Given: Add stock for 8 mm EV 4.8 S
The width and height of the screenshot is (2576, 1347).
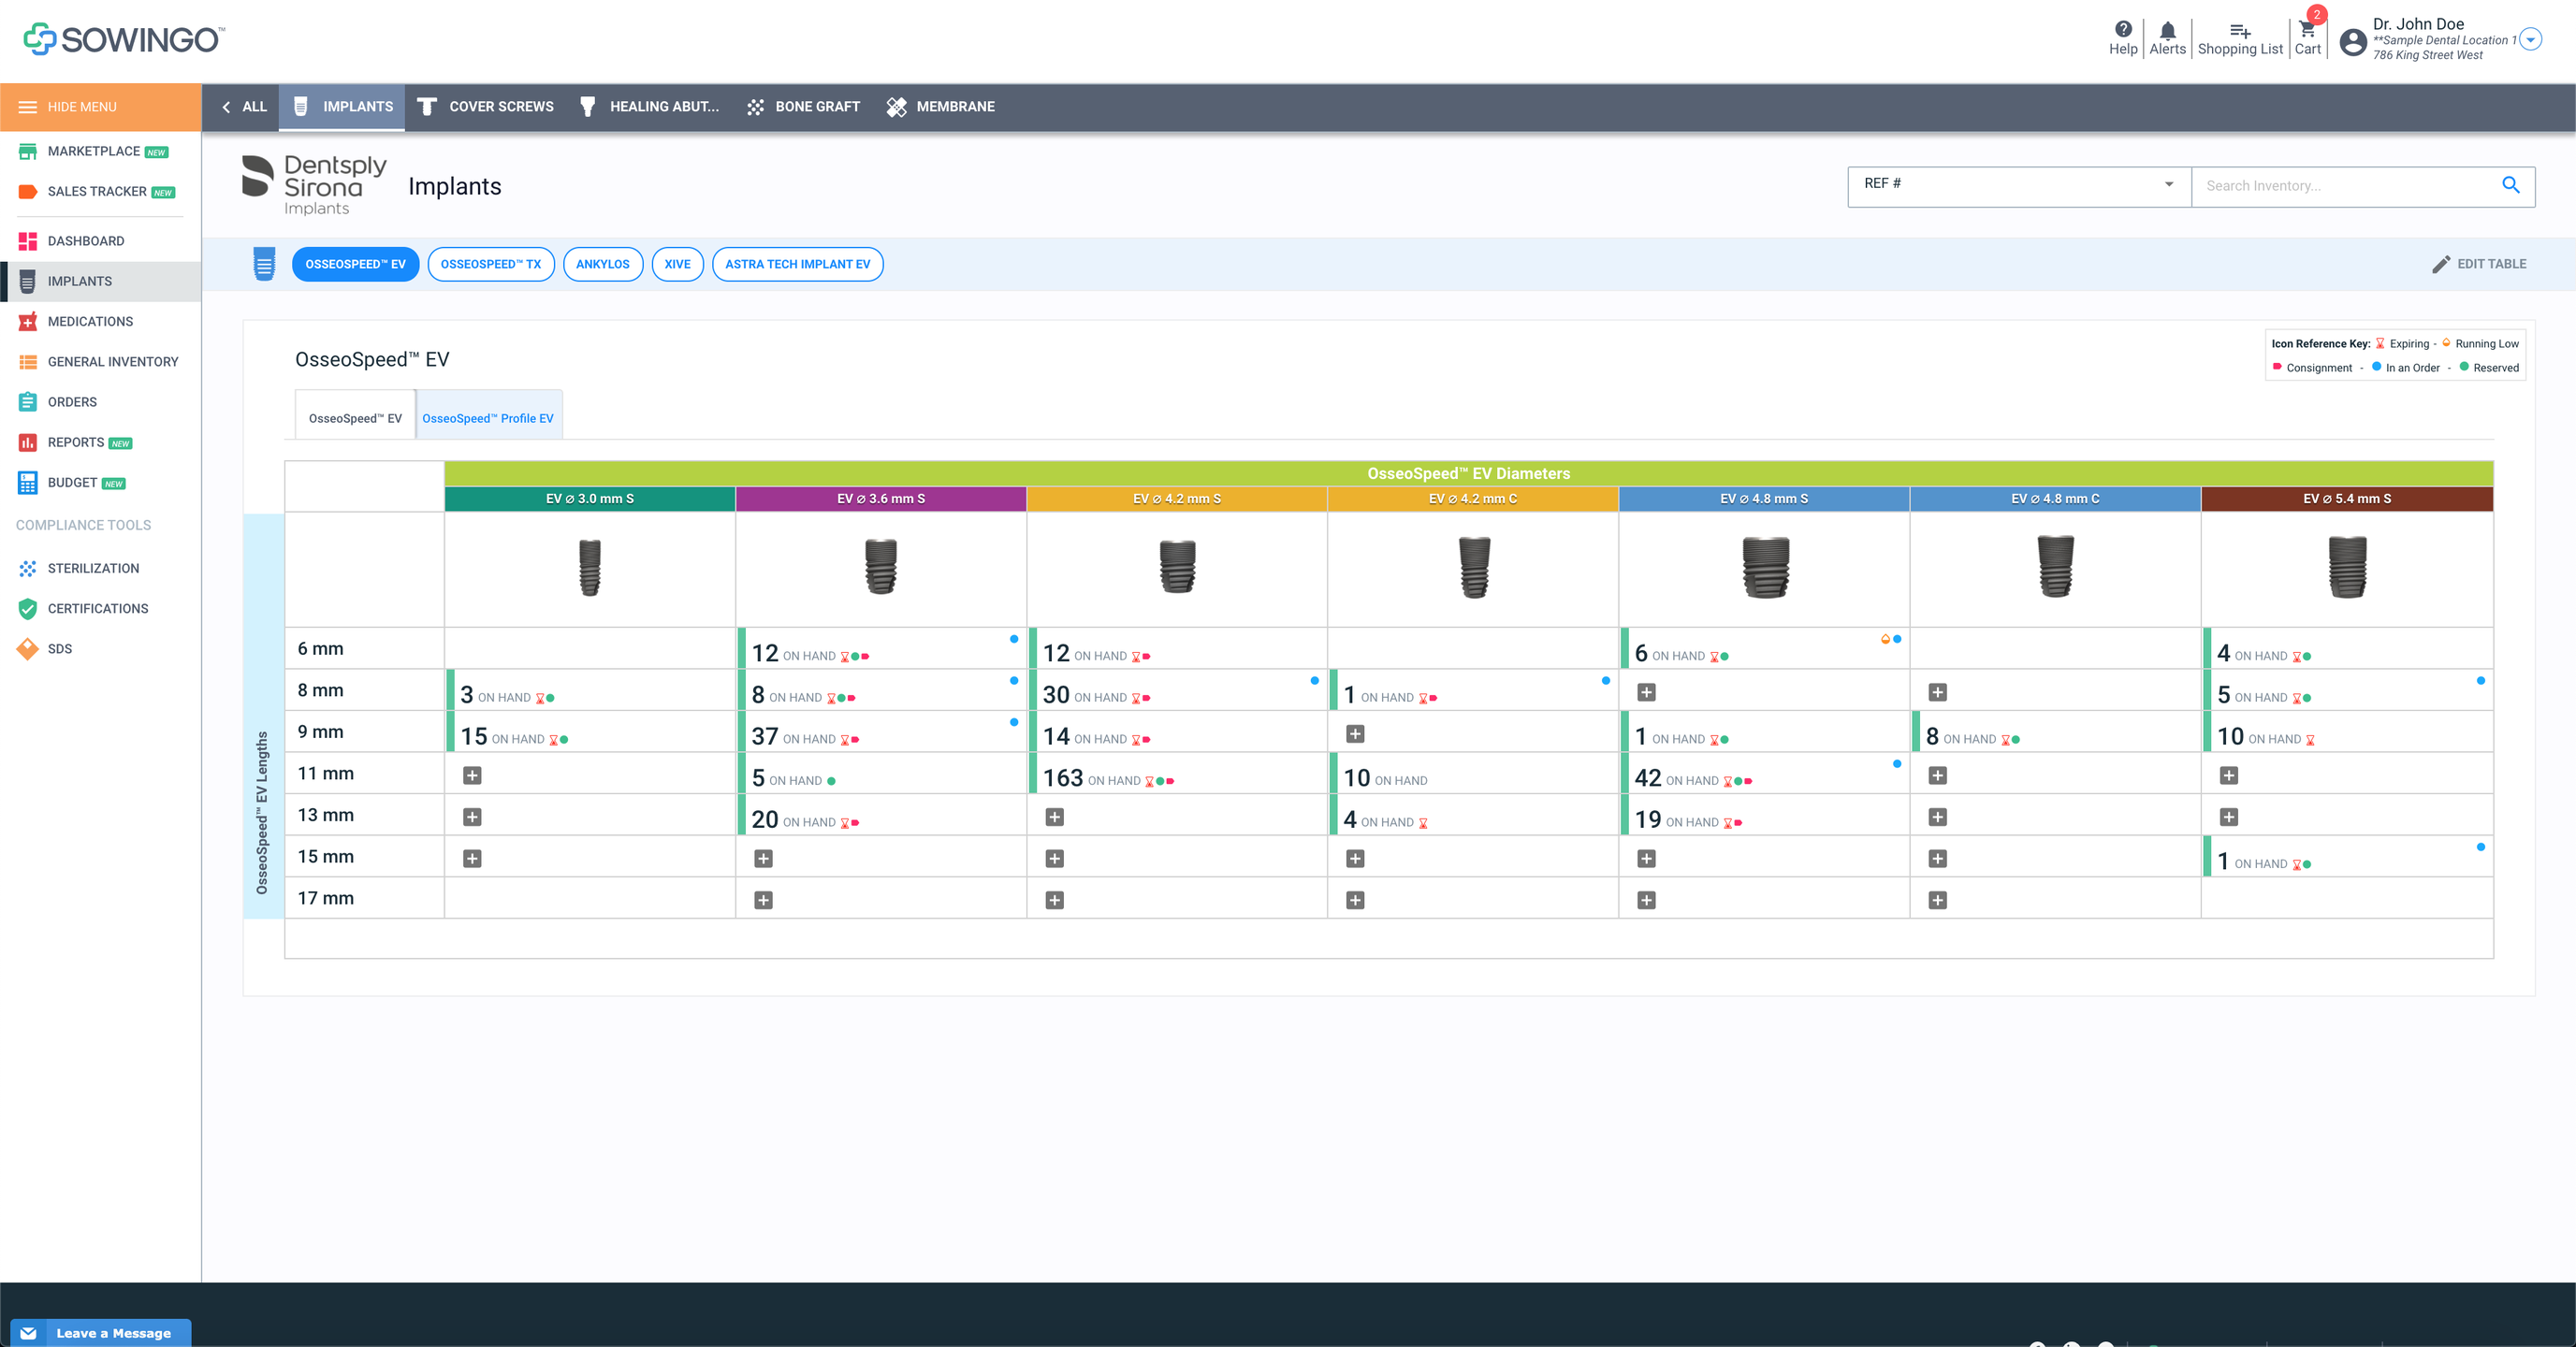Looking at the screenshot, I should 1646,692.
